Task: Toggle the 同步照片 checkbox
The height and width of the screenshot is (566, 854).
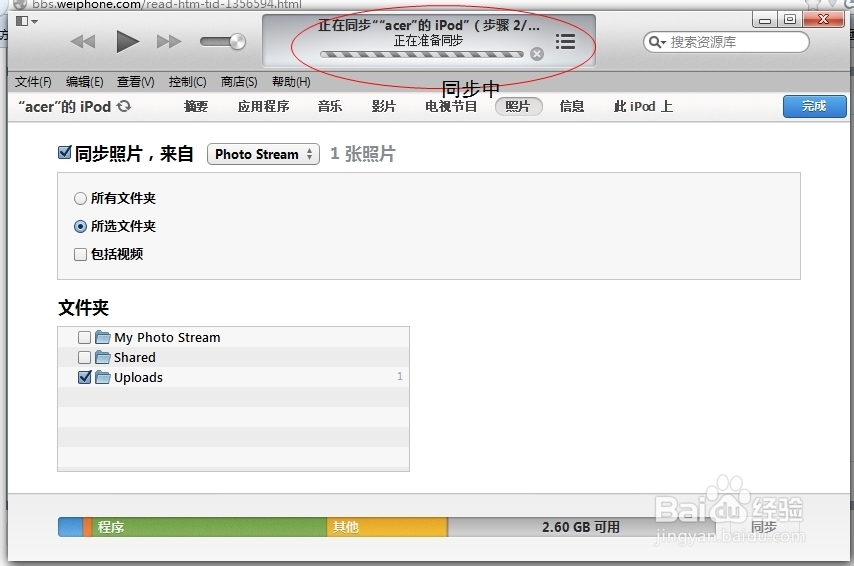Action: point(65,153)
